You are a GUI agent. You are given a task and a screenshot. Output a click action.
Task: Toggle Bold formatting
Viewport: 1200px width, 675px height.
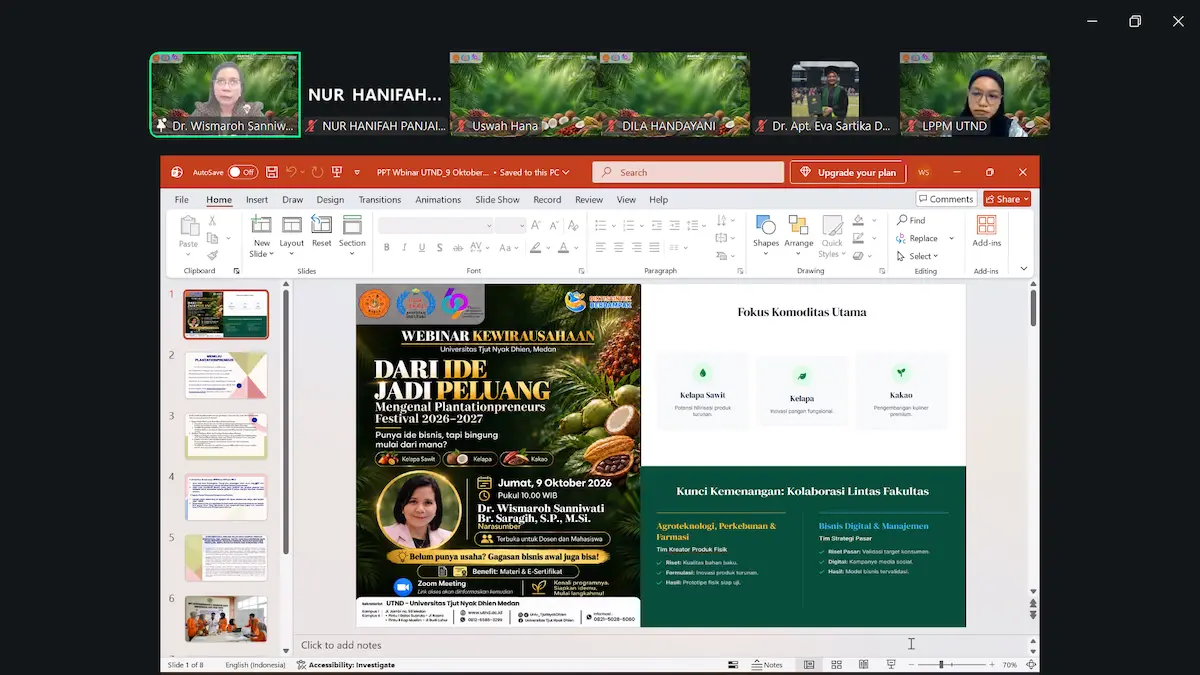[x=386, y=248]
